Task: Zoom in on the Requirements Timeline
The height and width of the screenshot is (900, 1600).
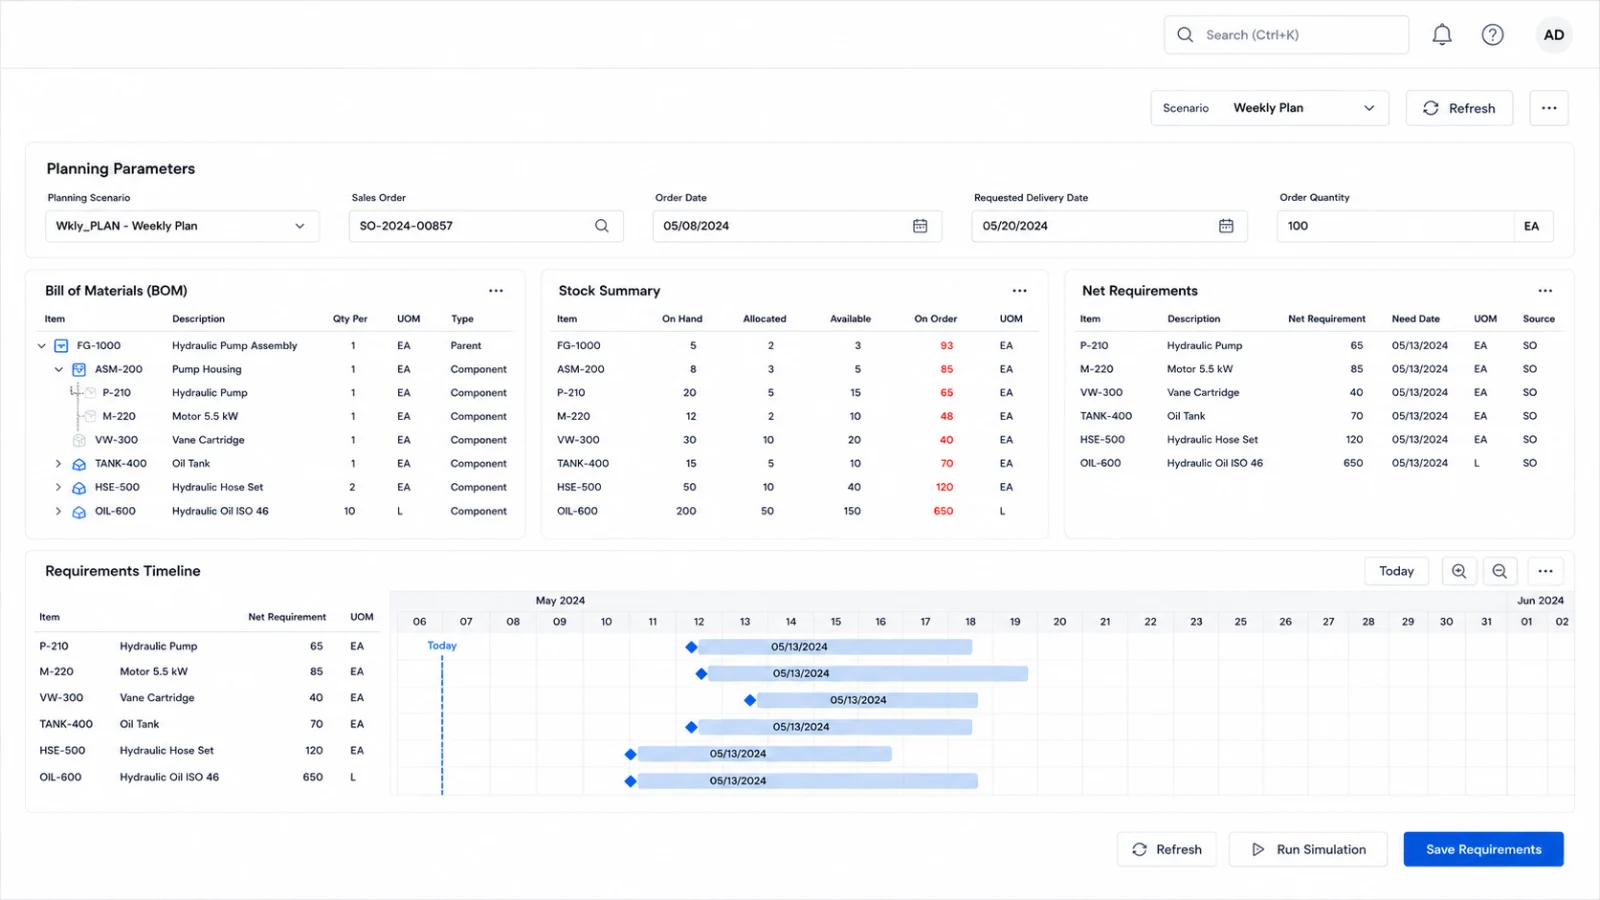Action: coord(1459,571)
